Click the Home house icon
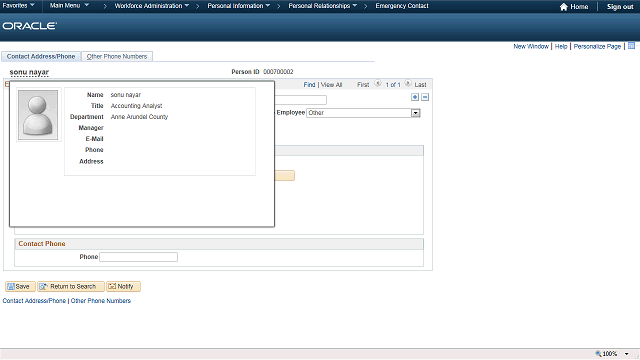 click(x=564, y=7)
